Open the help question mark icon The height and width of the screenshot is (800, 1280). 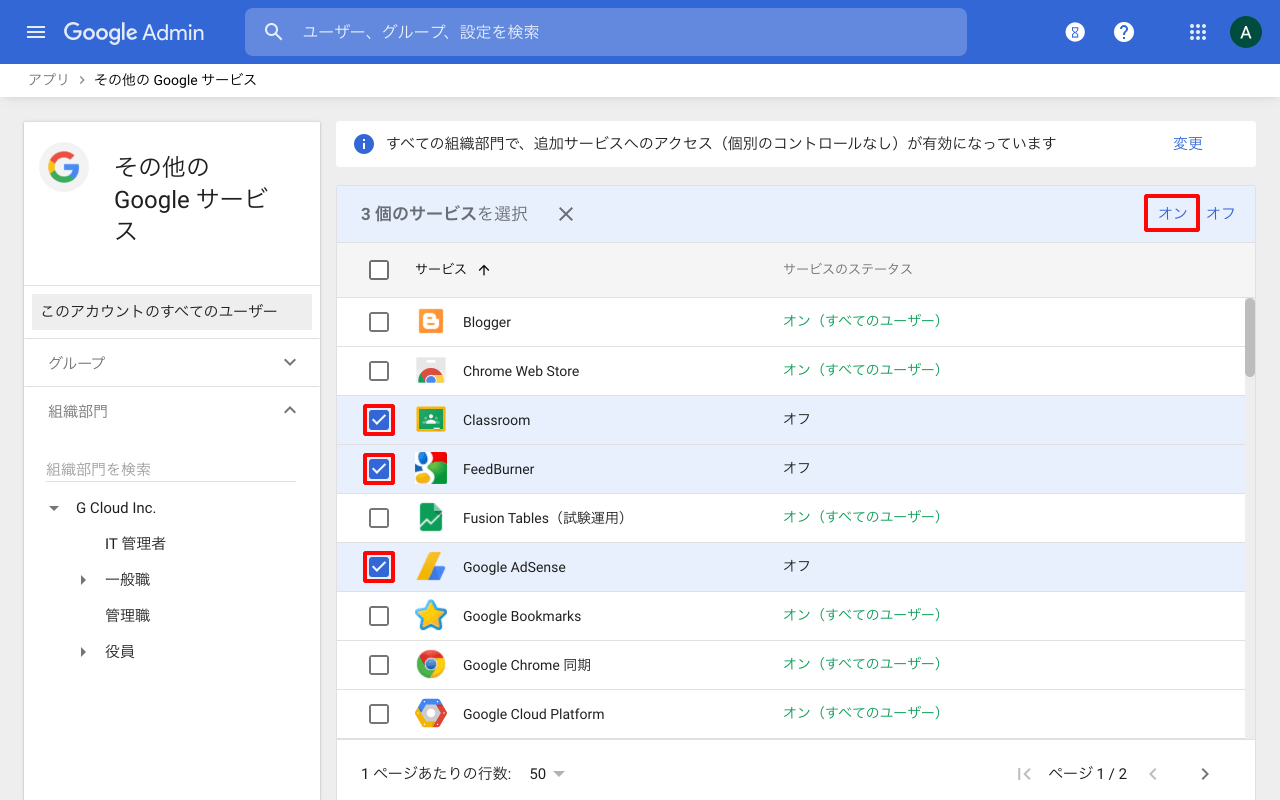click(x=1124, y=32)
